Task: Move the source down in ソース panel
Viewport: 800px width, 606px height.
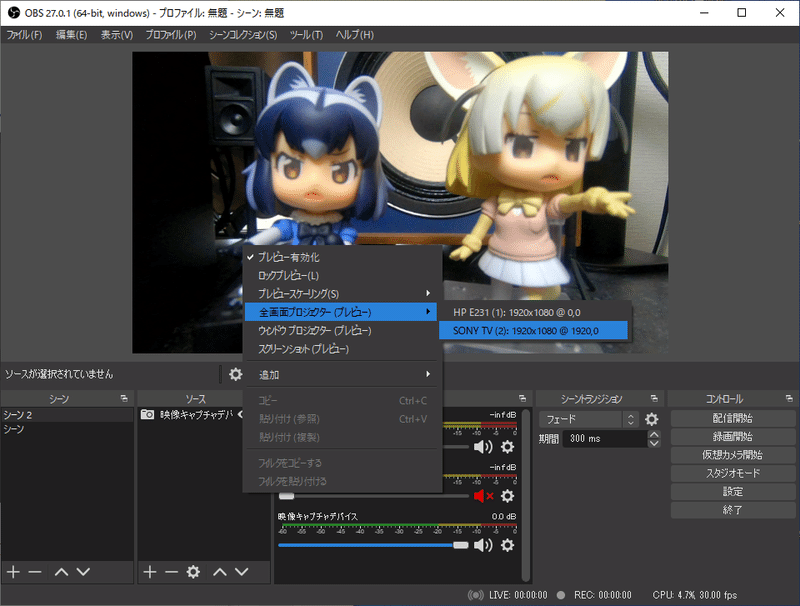Action: pos(241,572)
